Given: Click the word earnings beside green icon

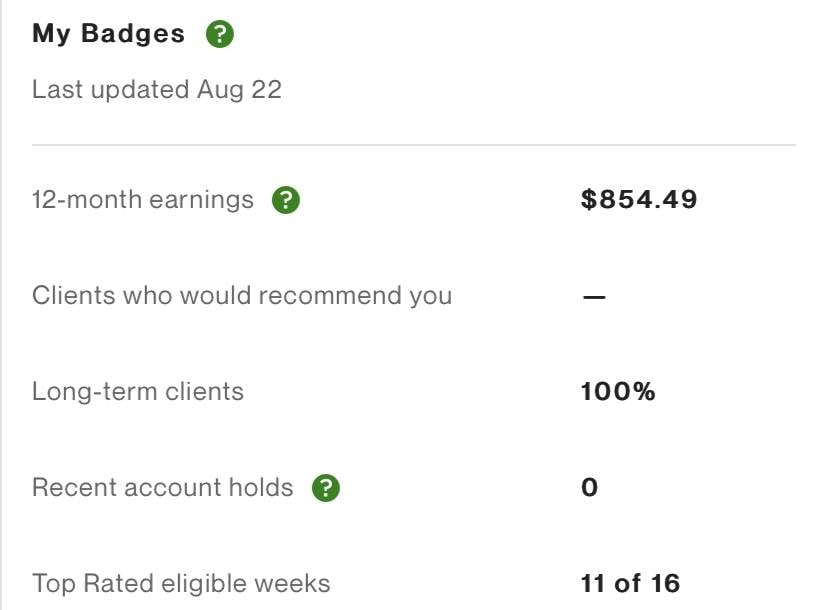Looking at the screenshot, I should [x=202, y=200].
